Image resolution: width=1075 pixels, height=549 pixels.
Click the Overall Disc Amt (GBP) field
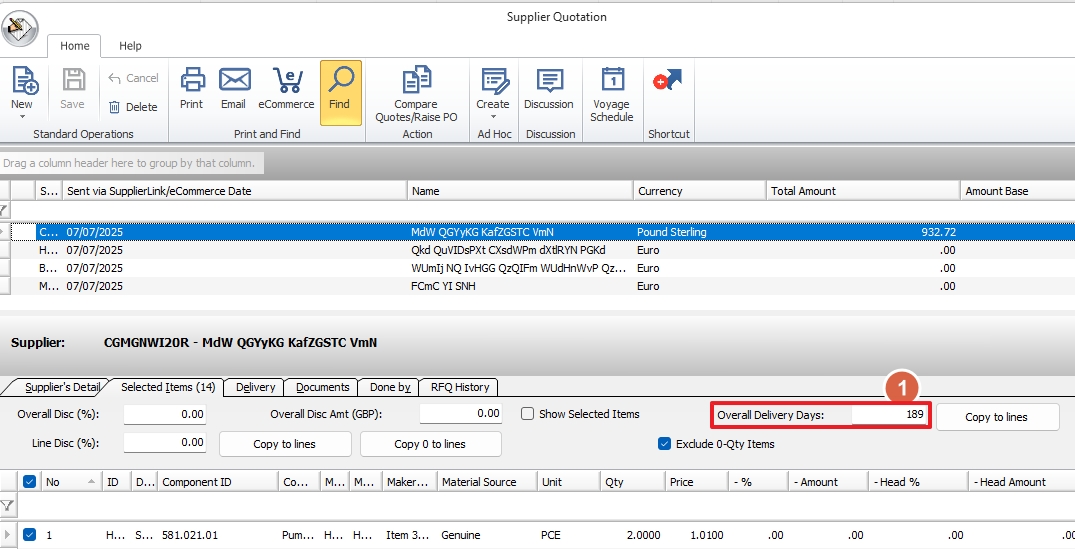tap(461, 413)
